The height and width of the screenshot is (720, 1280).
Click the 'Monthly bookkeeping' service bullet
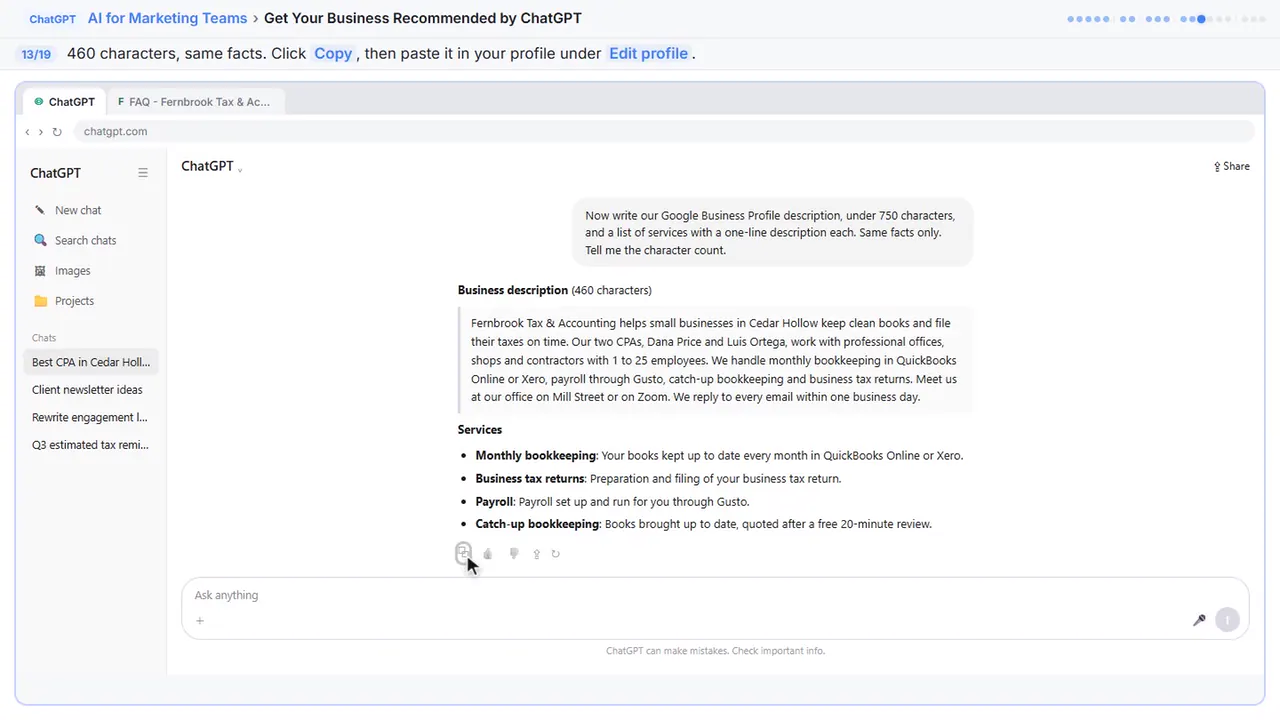tap(719, 456)
